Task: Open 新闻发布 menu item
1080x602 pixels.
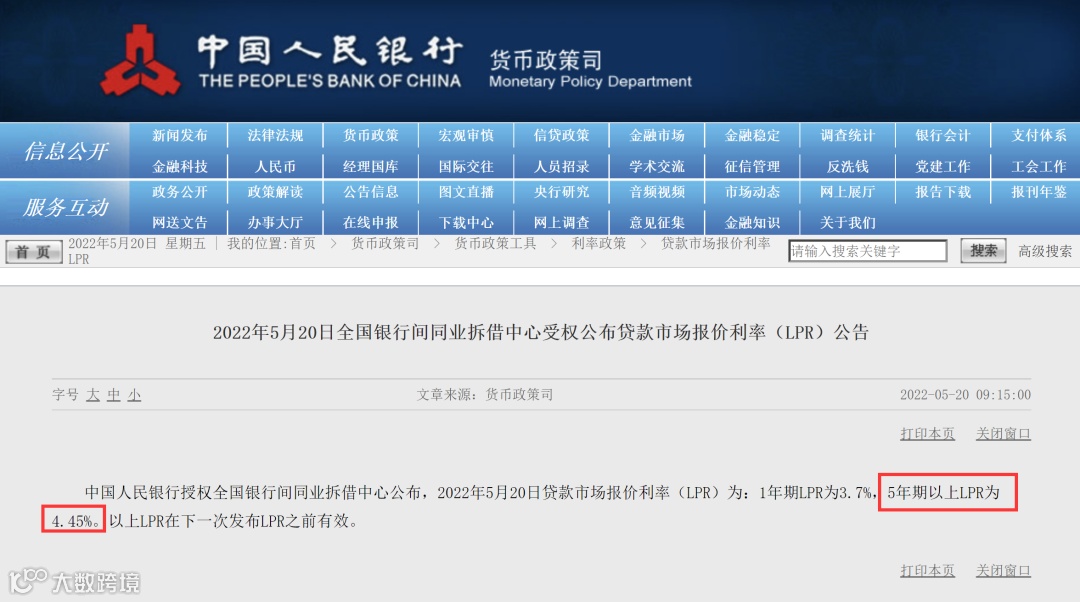Action: pyautogui.click(x=180, y=135)
